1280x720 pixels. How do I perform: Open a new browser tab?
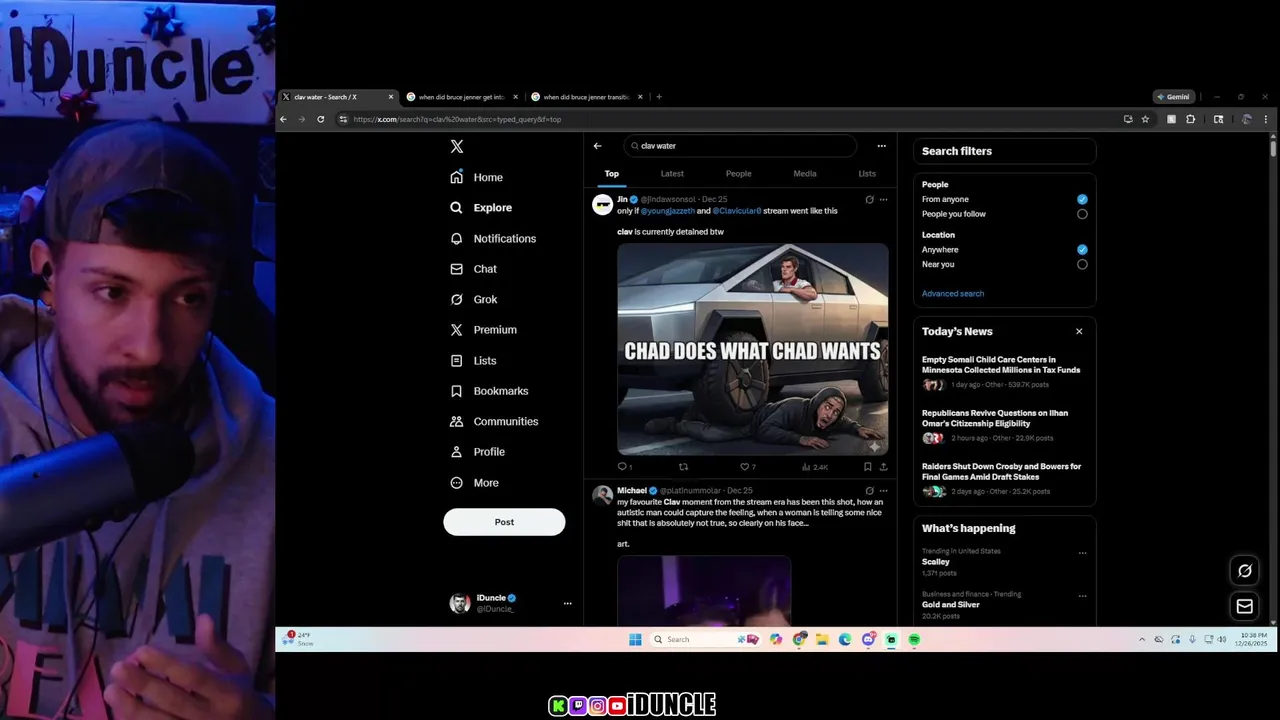[x=659, y=97]
